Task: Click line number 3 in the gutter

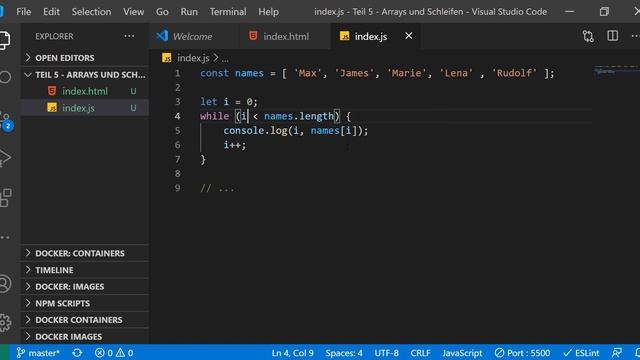Action: point(178,102)
